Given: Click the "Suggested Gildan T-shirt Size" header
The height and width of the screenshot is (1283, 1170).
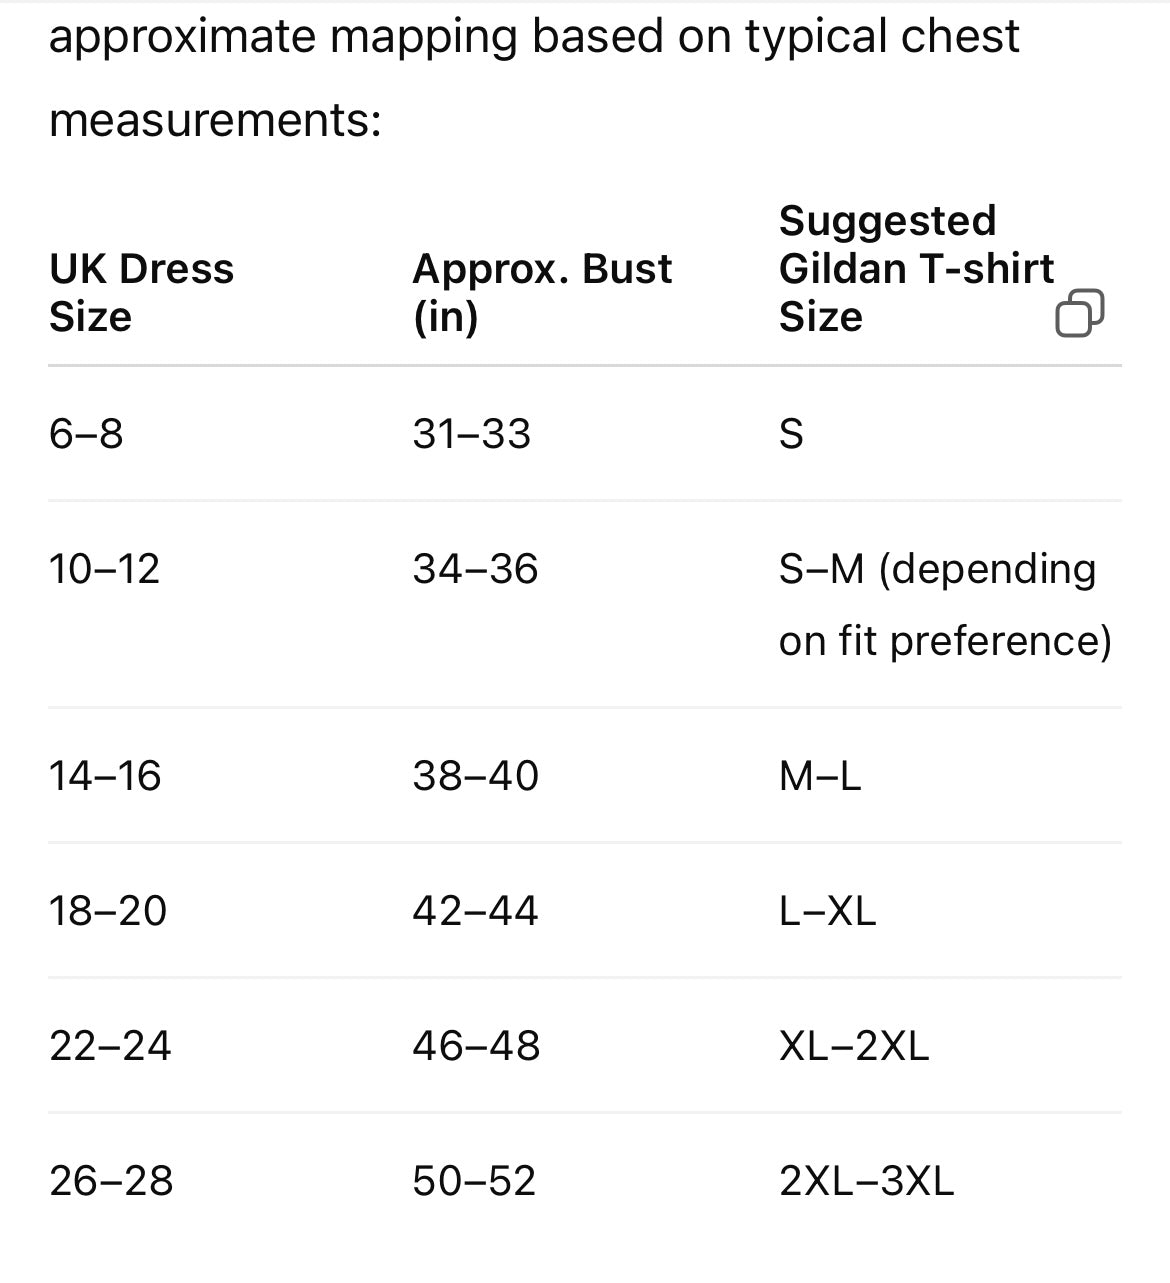Looking at the screenshot, I should 915,269.
